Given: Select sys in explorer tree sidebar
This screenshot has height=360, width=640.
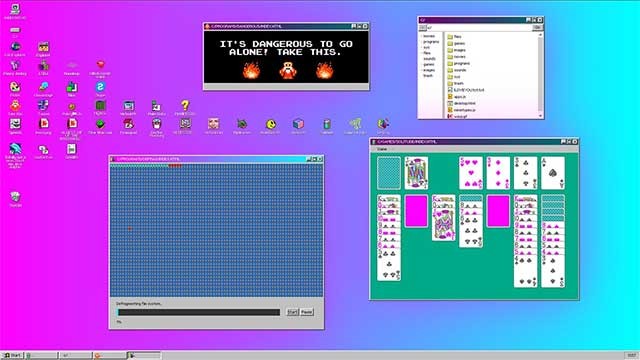Looking at the screenshot, I should tap(427, 47).
